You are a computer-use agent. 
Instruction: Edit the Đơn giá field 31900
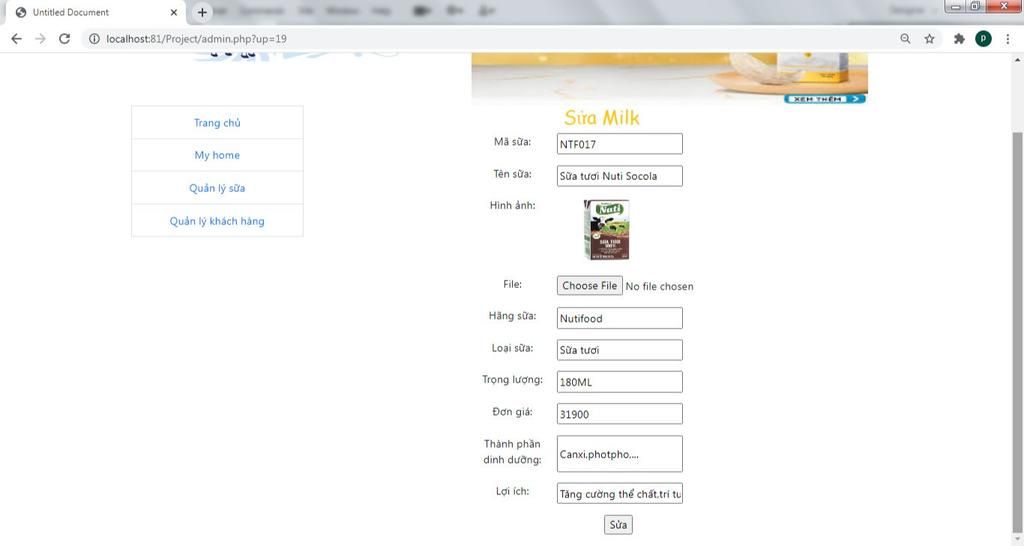(620, 413)
